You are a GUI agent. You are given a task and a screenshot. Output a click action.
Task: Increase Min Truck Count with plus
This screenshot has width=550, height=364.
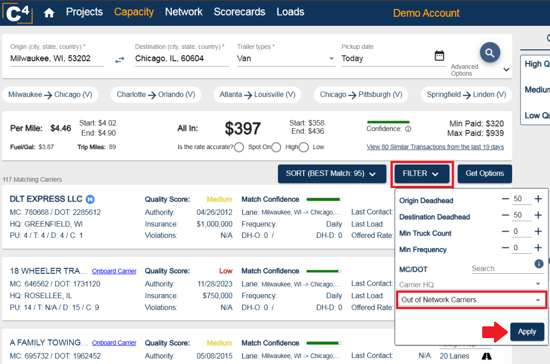tap(538, 231)
